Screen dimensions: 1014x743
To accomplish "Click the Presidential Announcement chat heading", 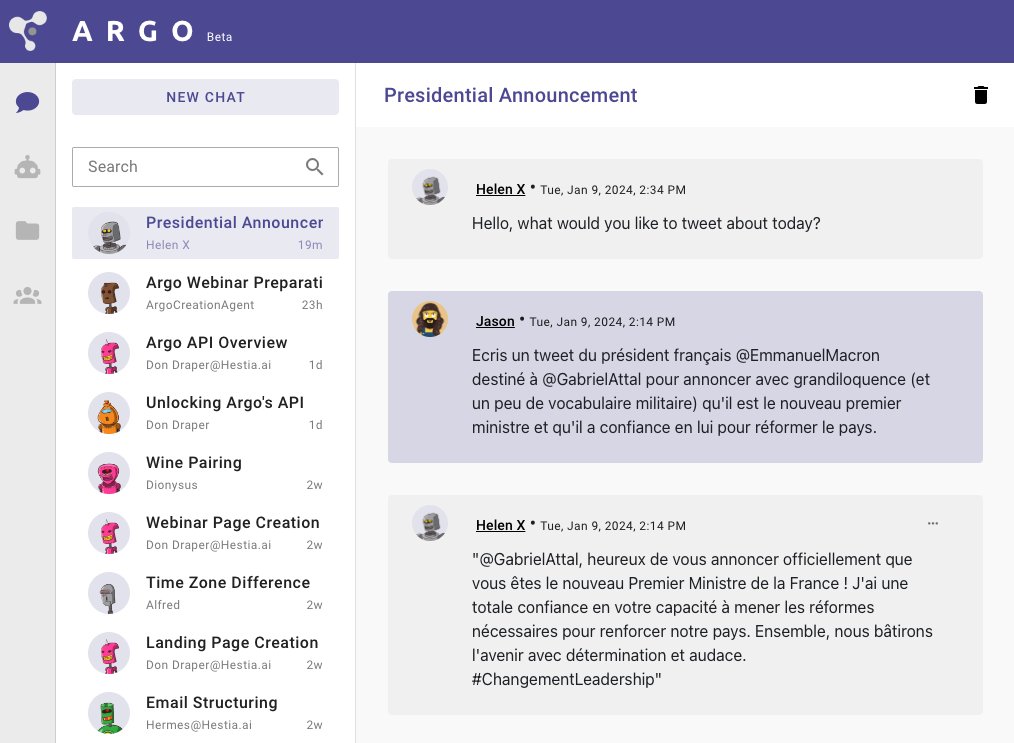I will coord(510,95).
